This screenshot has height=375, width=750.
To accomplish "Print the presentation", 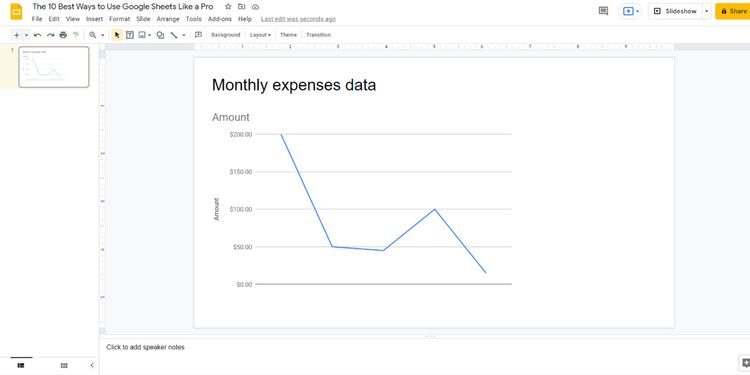I will coord(63,35).
